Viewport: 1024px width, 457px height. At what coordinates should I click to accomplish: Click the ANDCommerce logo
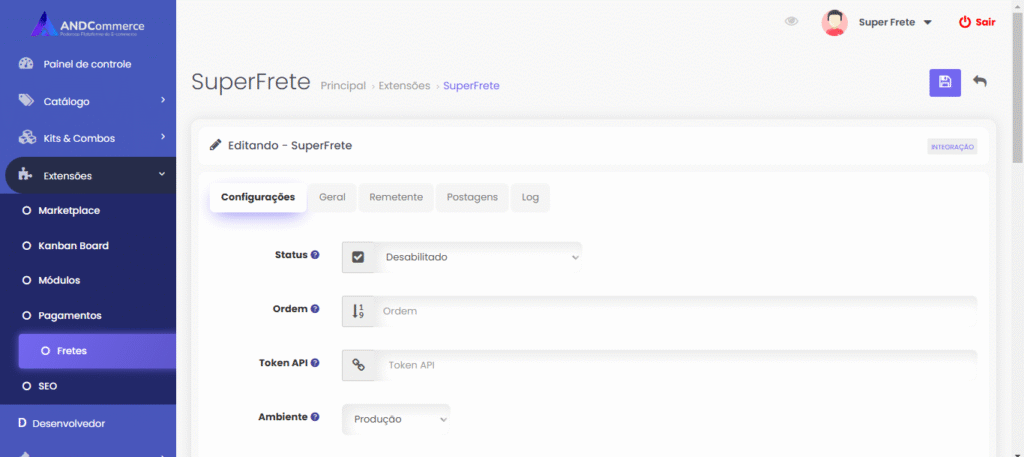click(x=88, y=25)
